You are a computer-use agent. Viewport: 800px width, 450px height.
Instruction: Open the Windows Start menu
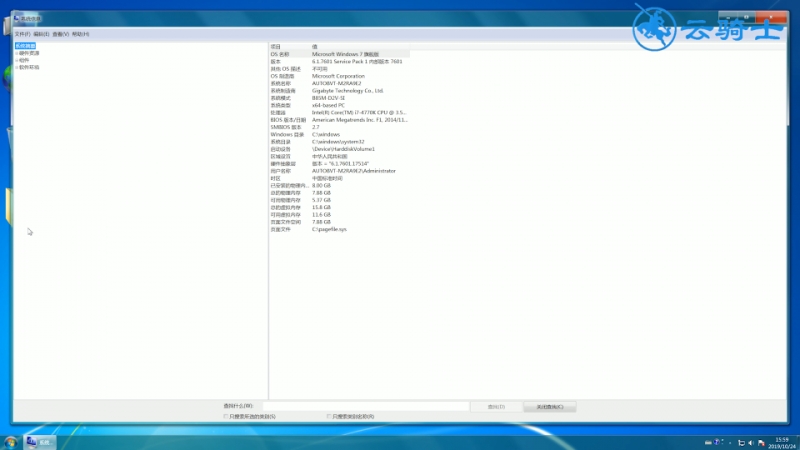point(10,443)
